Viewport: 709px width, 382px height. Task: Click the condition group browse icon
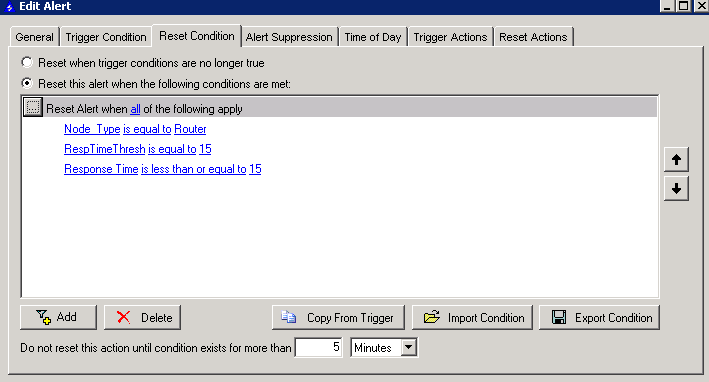coord(33,108)
